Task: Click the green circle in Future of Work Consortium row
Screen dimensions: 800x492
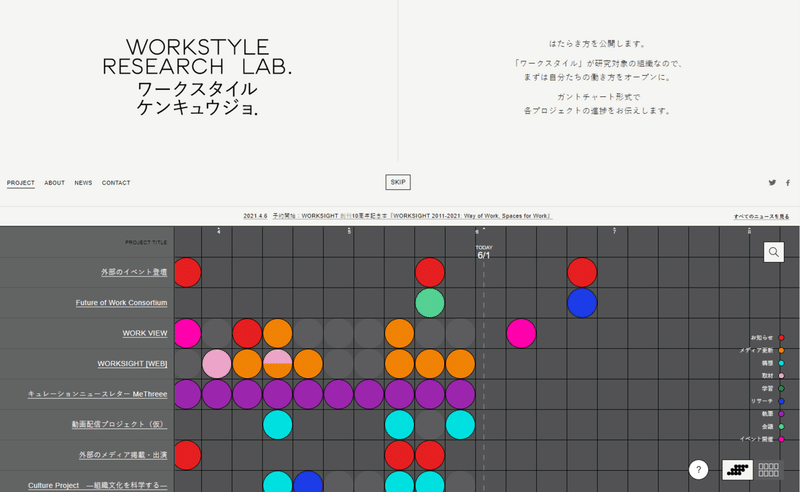Action: [430, 303]
